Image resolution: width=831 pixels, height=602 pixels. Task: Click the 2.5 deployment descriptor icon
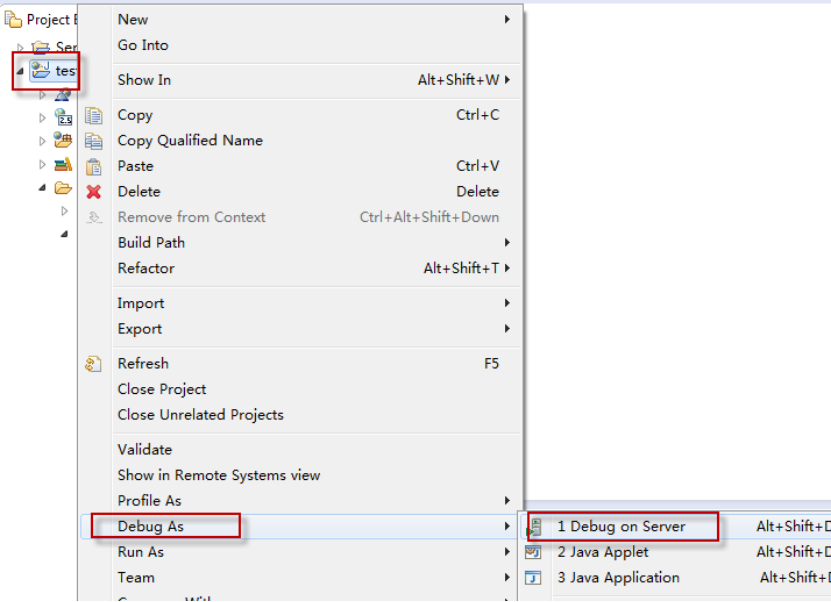click(x=64, y=117)
